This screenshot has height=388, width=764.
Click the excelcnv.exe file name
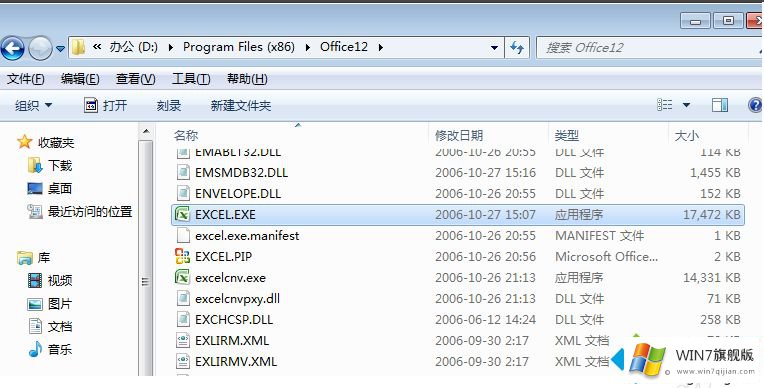point(230,278)
